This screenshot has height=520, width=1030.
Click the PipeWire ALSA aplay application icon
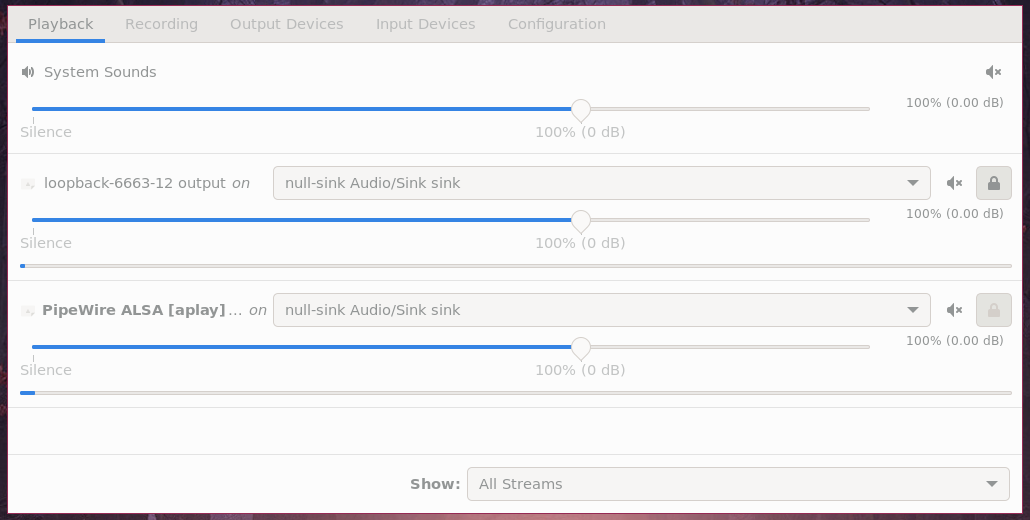pyautogui.click(x=28, y=311)
